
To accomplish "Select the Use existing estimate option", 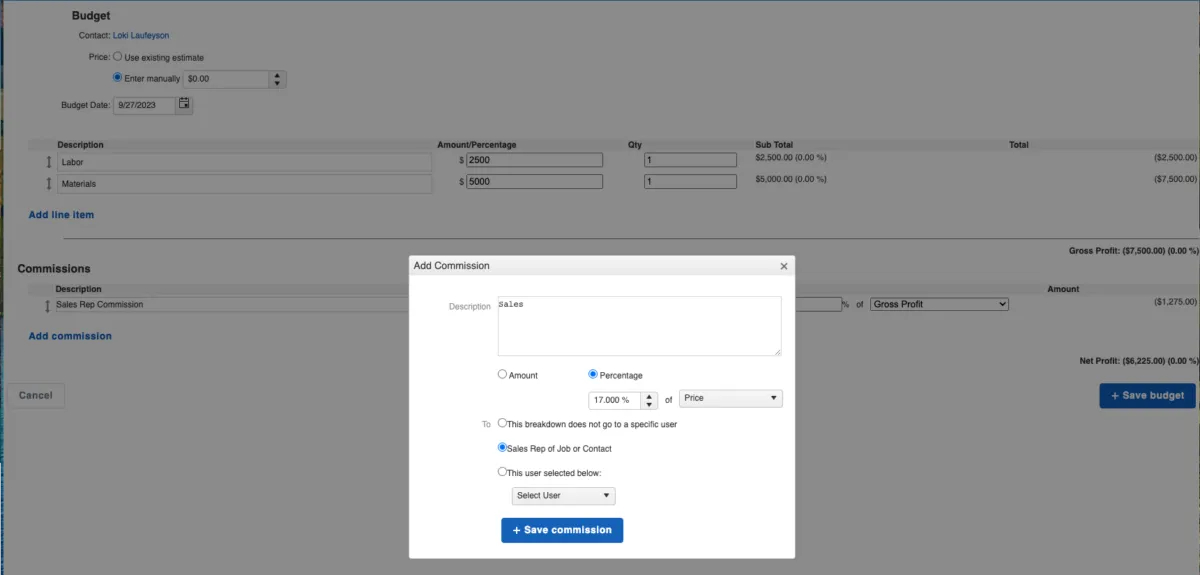I will pyautogui.click(x=118, y=57).
